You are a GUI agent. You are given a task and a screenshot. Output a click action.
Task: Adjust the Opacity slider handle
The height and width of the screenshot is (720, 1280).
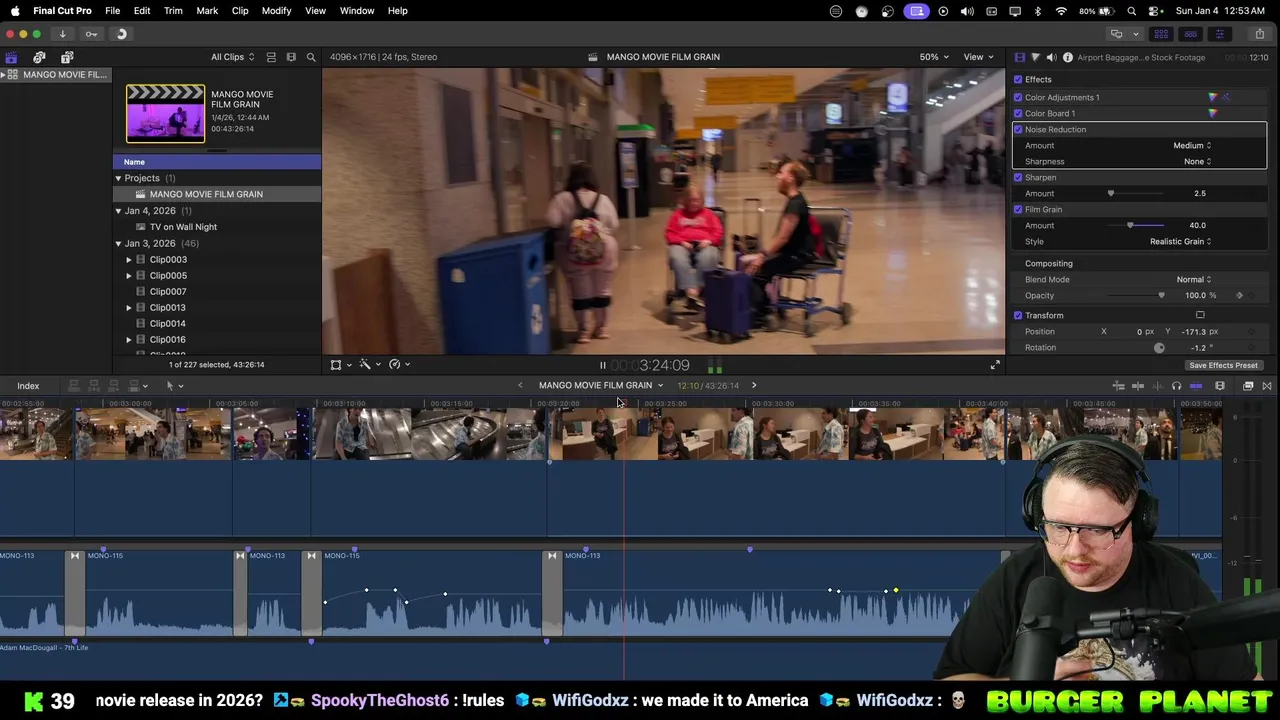click(1161, 295)
